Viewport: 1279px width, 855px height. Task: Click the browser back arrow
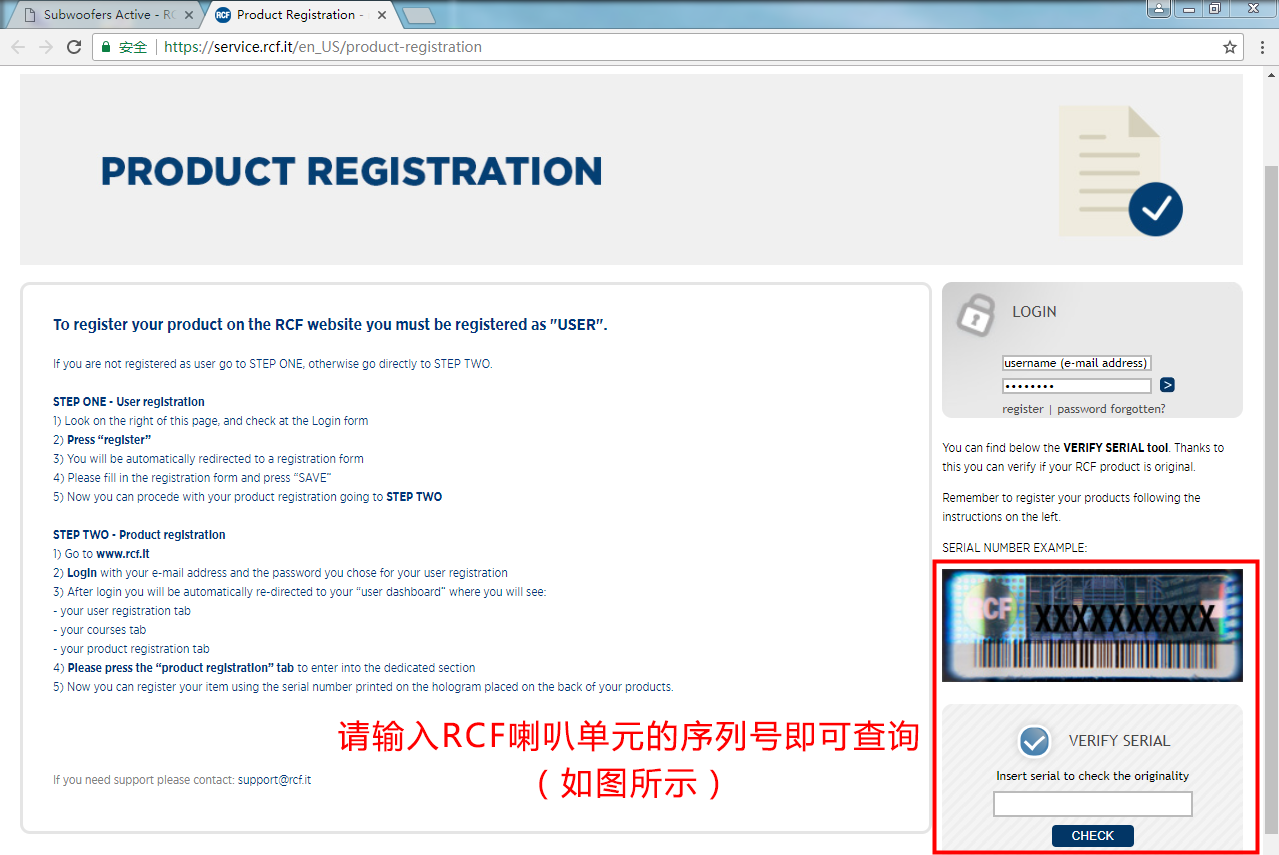click(18, 47)
